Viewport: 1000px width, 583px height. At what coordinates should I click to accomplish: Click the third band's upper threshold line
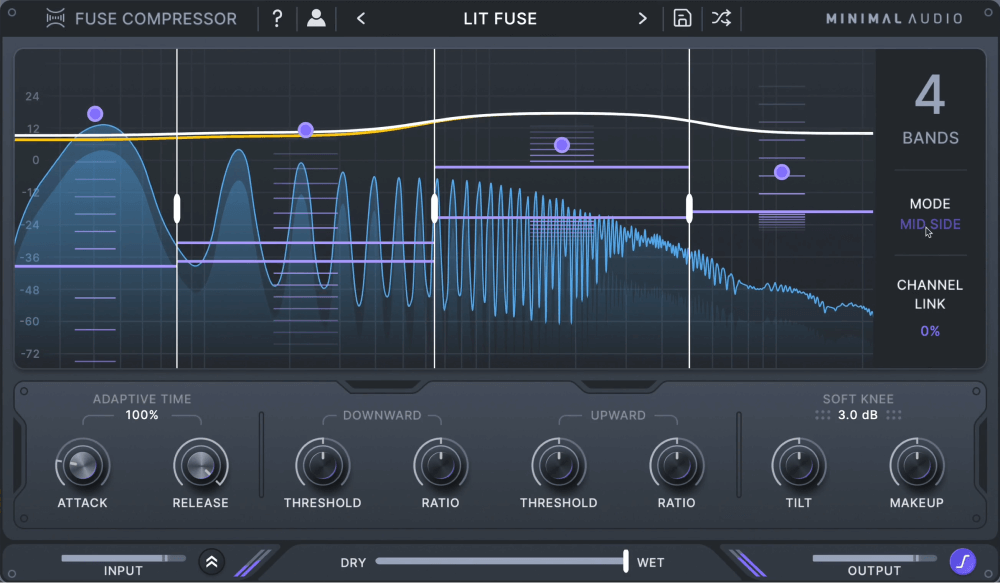(562, 167)
